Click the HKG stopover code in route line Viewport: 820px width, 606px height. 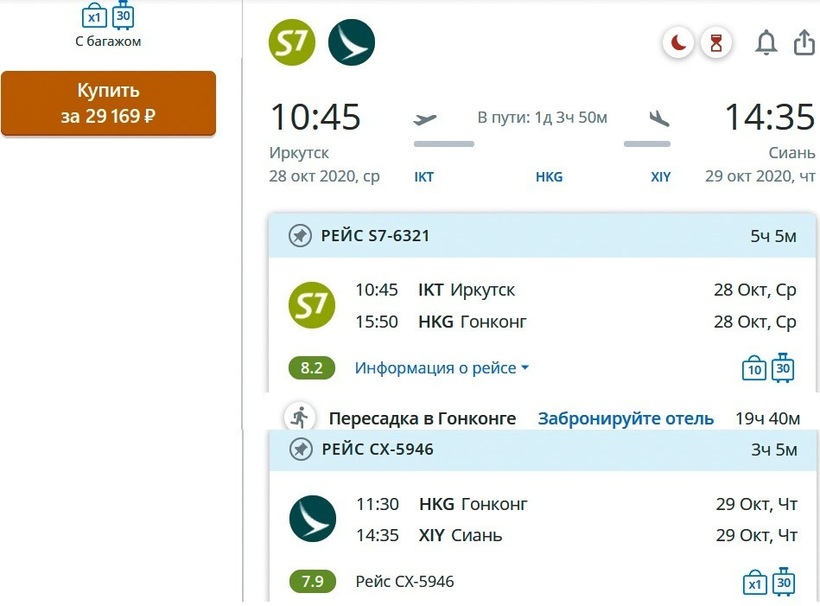[x=549, y=177]
